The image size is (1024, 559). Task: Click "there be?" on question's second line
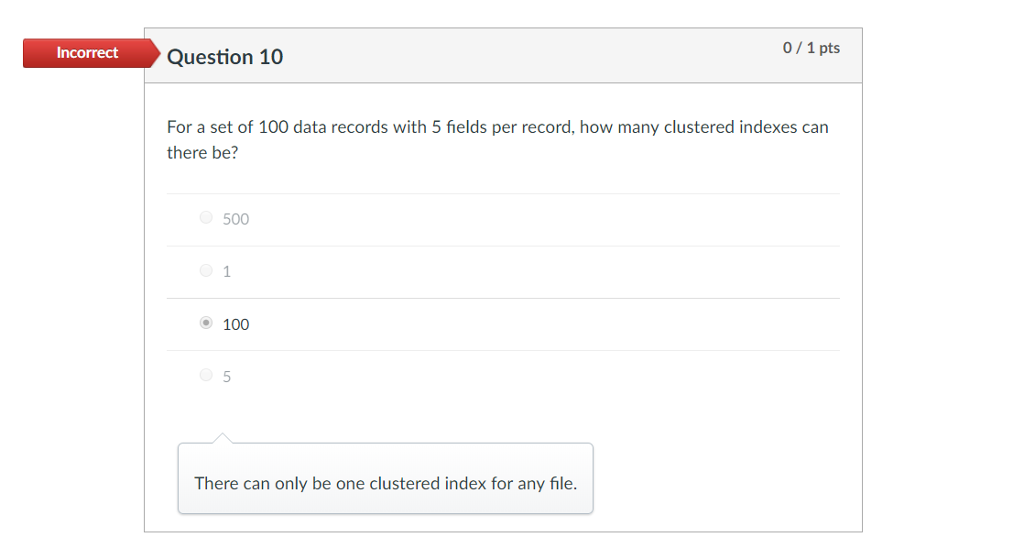[x=202, y=153]
